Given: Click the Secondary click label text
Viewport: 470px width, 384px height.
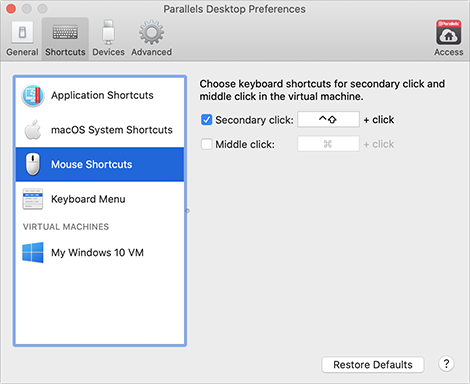Looking at the screenshot, I should (x=254, y=120).
